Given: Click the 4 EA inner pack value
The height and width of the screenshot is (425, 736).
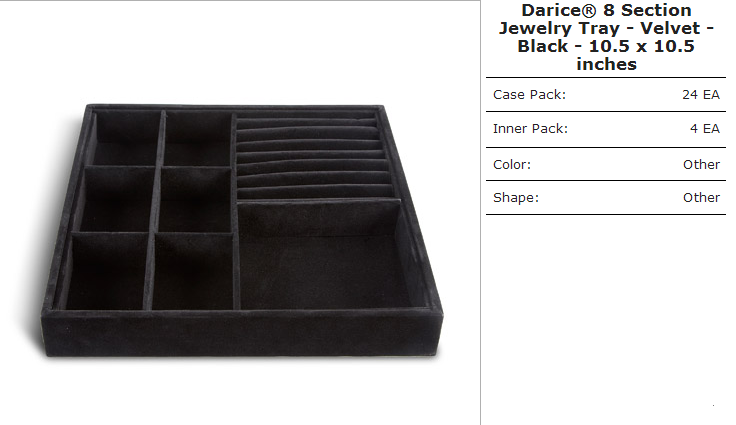Looking at the screenshot, I should click(x=705, y=129).
